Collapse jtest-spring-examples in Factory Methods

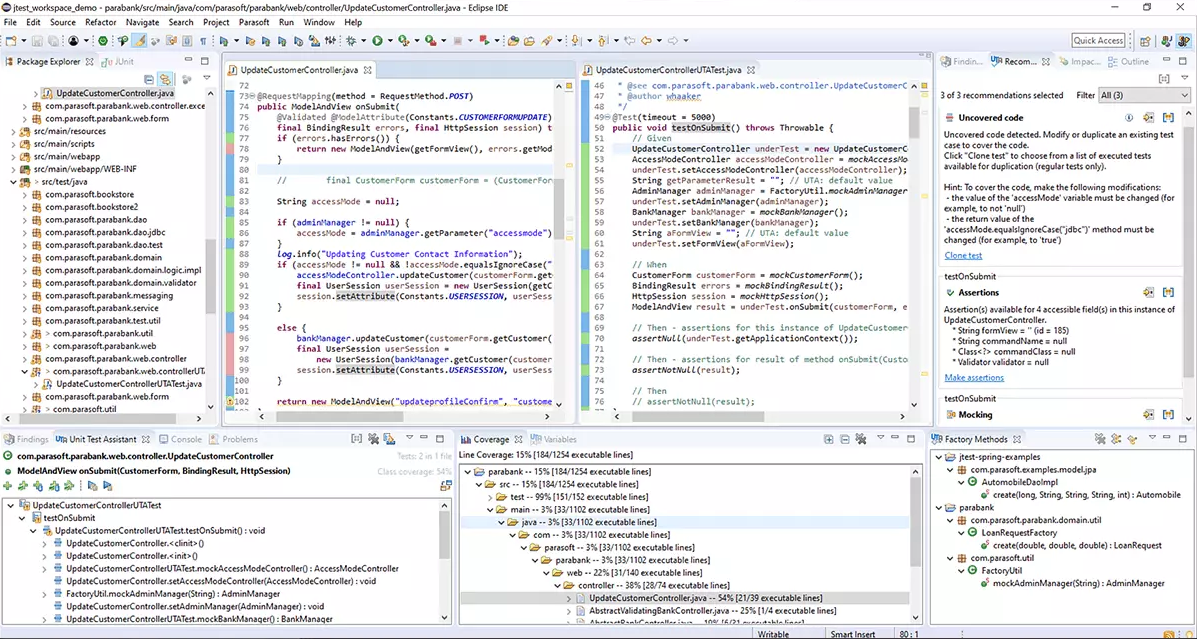(x=937, y=457)
